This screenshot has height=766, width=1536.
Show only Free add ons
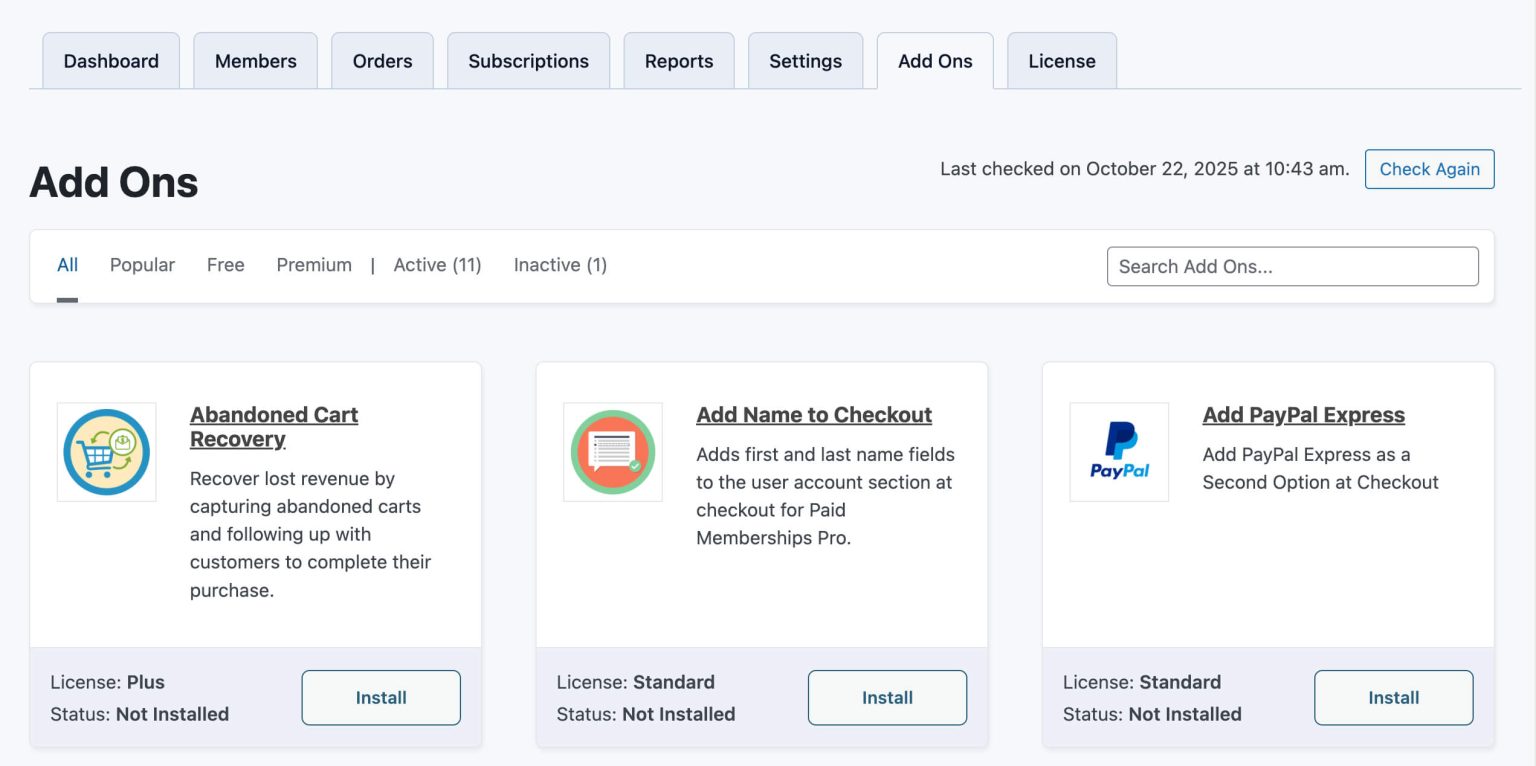225,265
